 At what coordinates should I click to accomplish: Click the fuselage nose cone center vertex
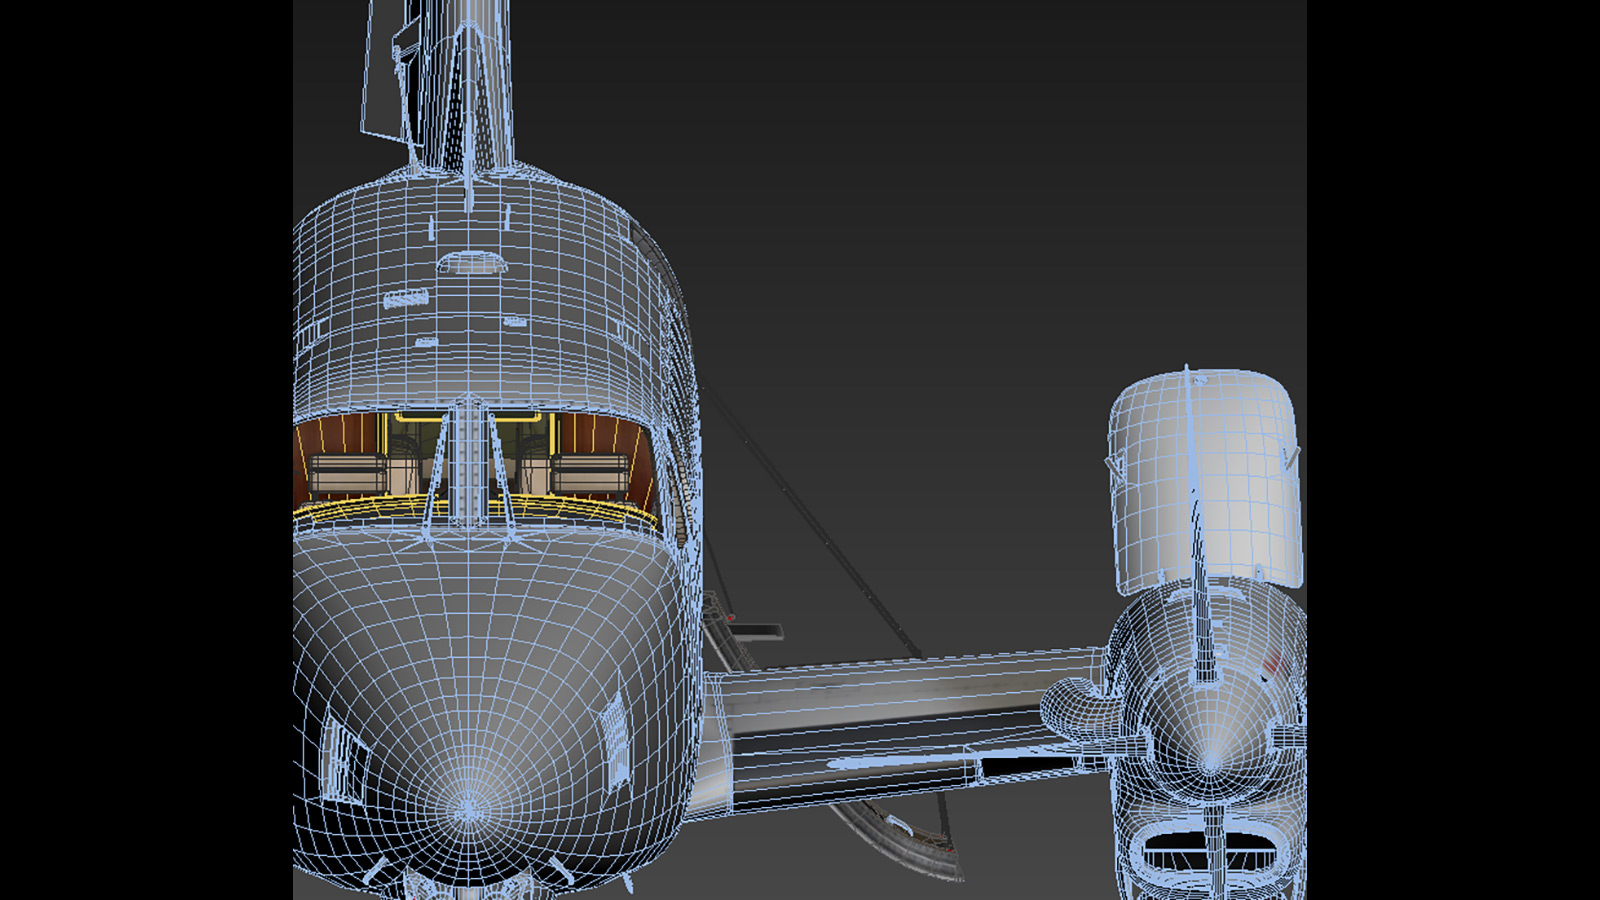(x=468, y=808)
